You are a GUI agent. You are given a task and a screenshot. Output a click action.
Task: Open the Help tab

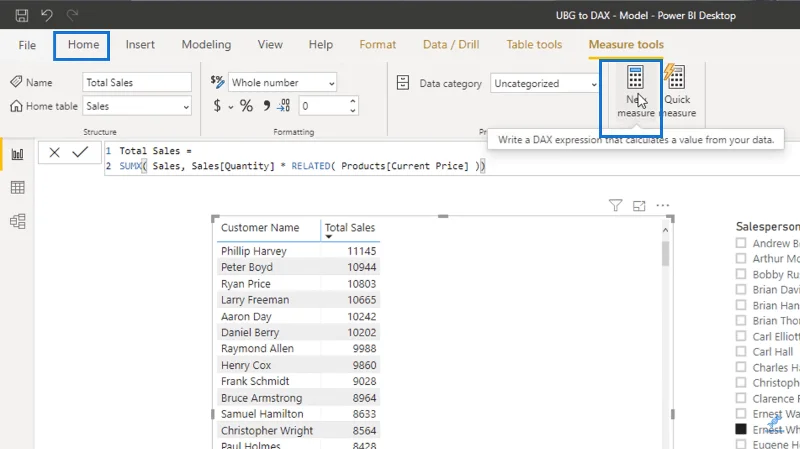pyautogui.click(x=320, y=44)
